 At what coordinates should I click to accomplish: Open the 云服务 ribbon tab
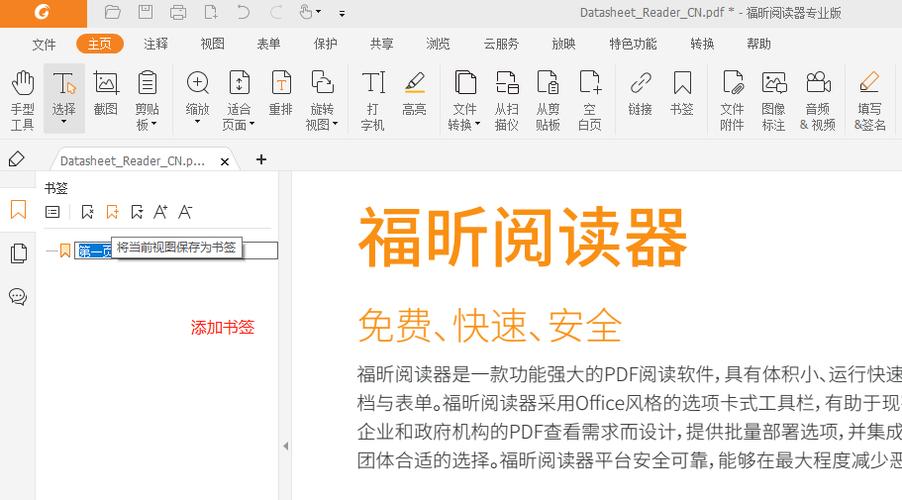coord(501,44)
